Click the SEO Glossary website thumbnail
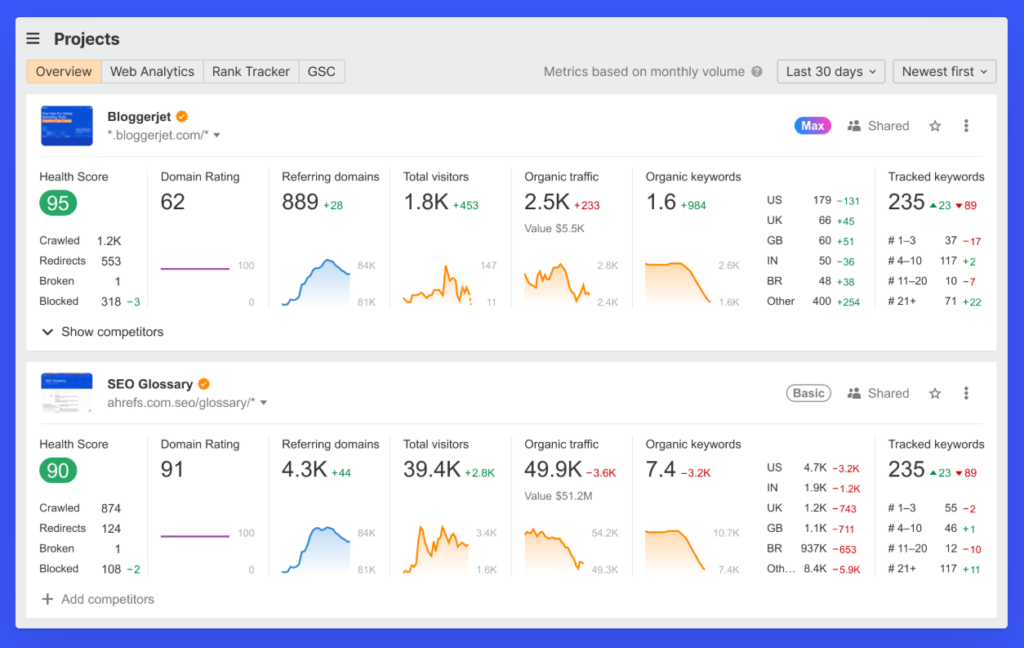This screenshot has height=648, width=1024. (x=66, y=393)
